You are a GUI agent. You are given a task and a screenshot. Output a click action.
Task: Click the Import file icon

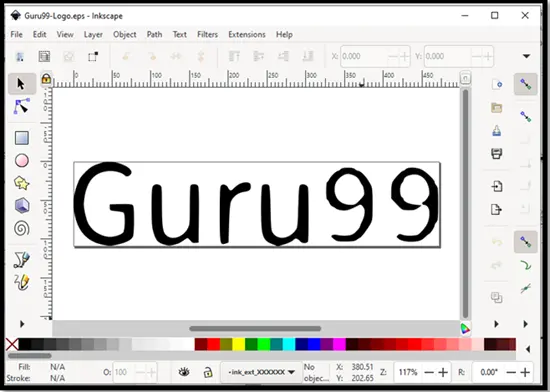pyautogui.click(x=497, y=186)
